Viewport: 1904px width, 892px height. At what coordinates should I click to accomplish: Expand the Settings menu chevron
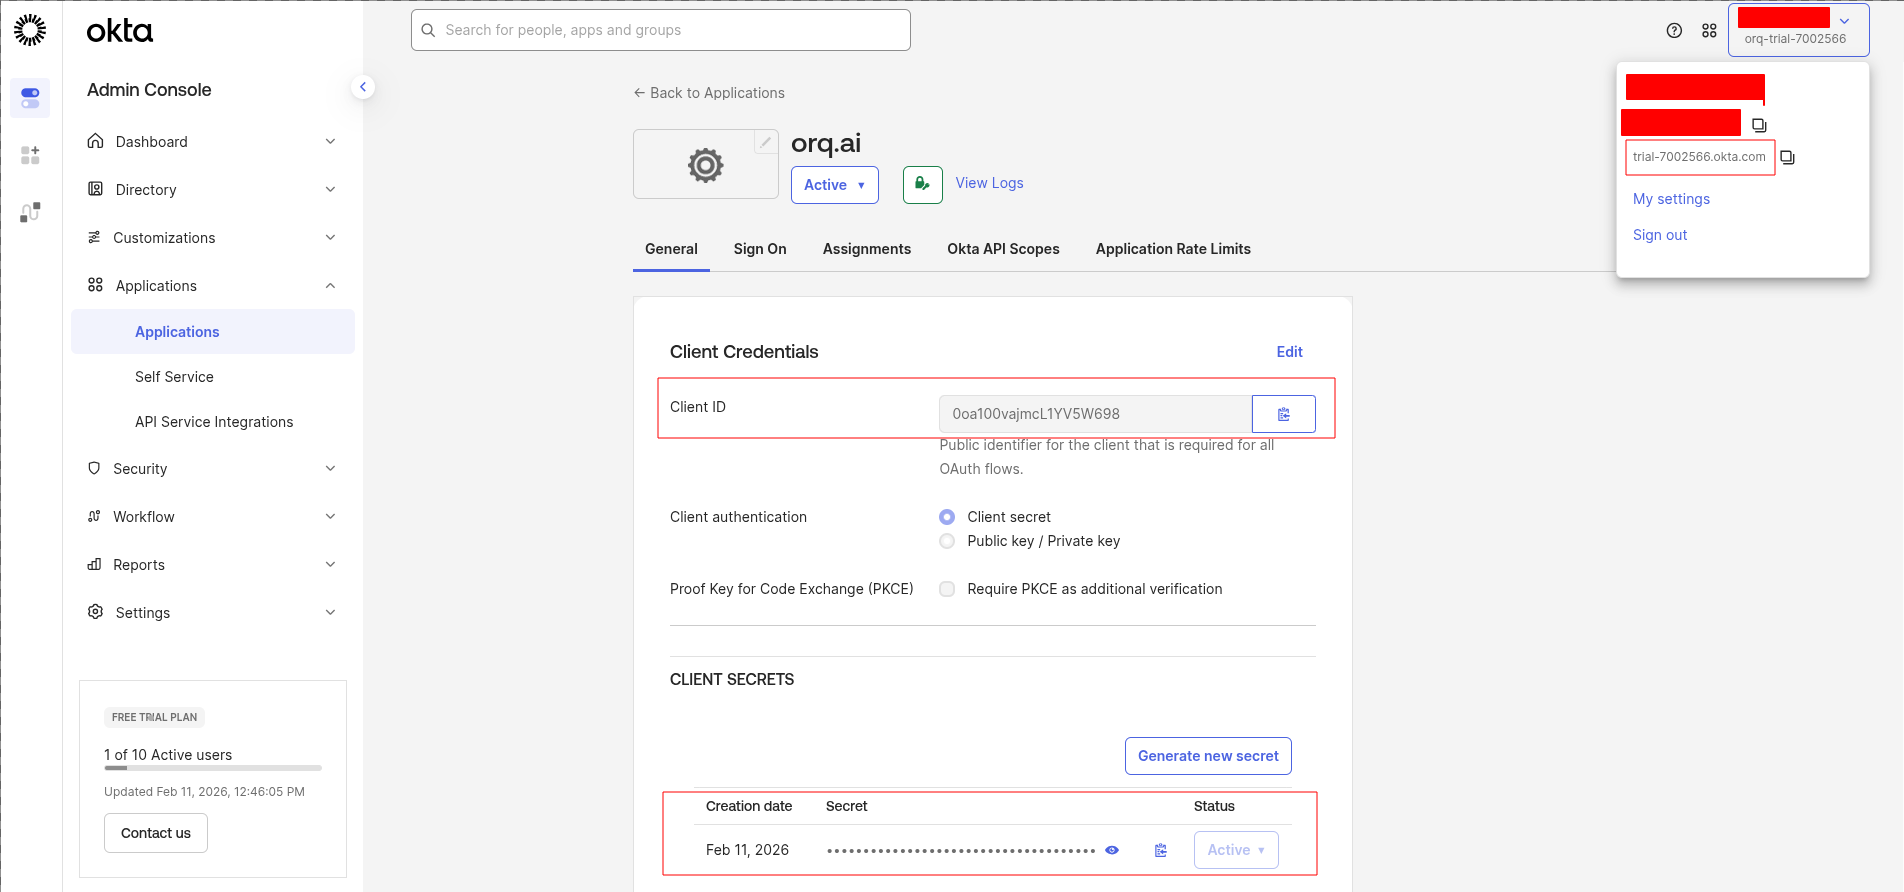tap(330, 612)
